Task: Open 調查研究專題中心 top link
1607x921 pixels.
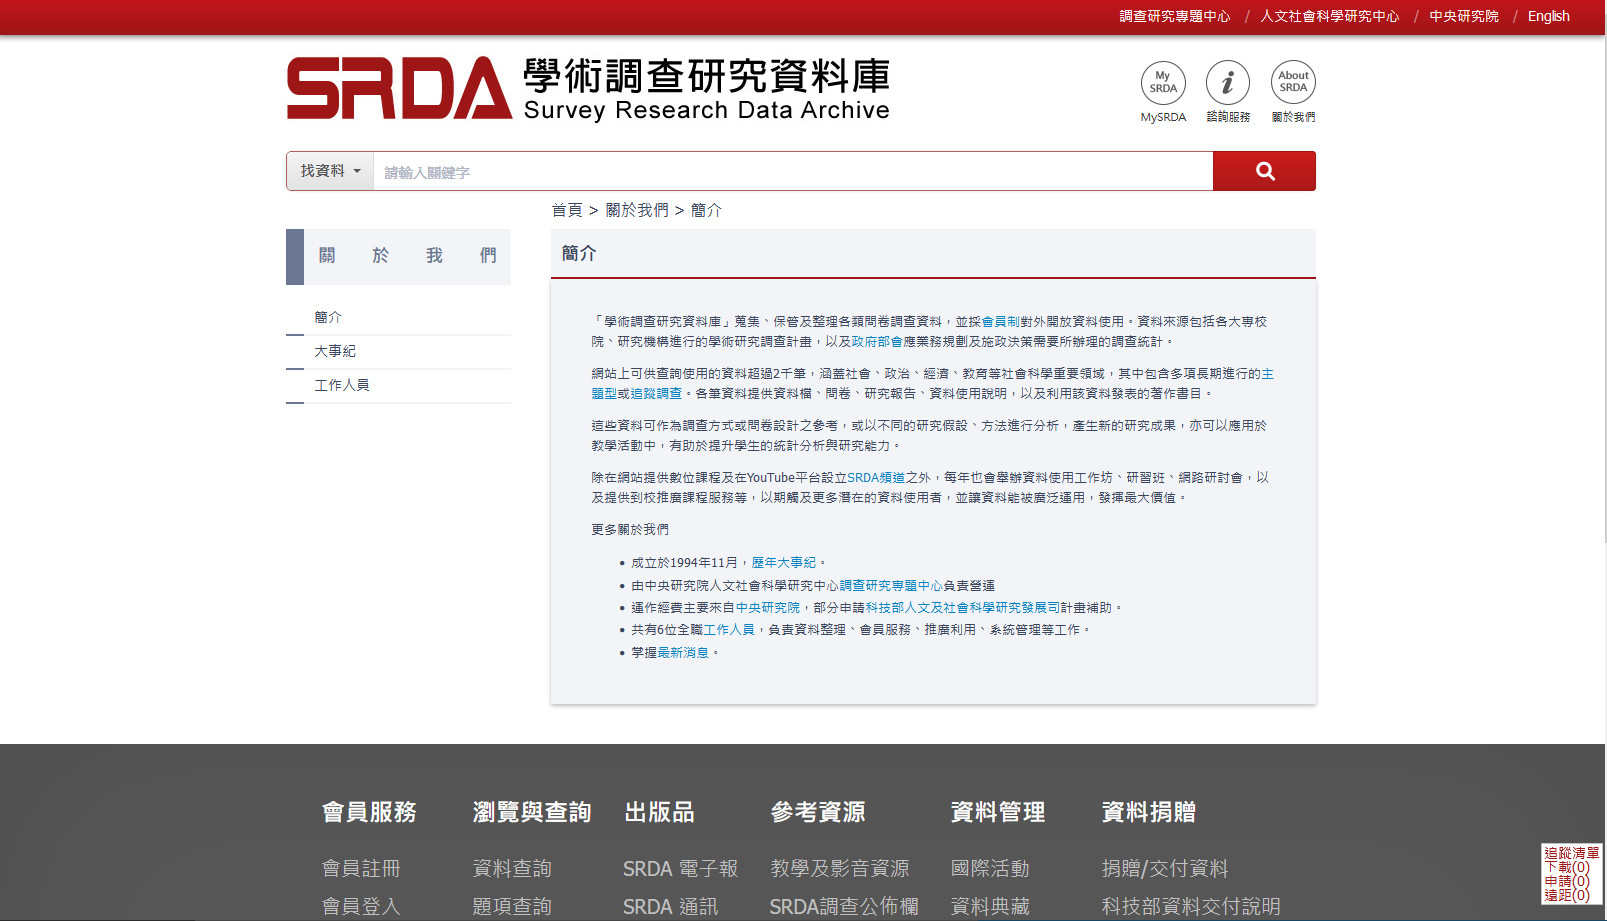Action: point(1174,16)
